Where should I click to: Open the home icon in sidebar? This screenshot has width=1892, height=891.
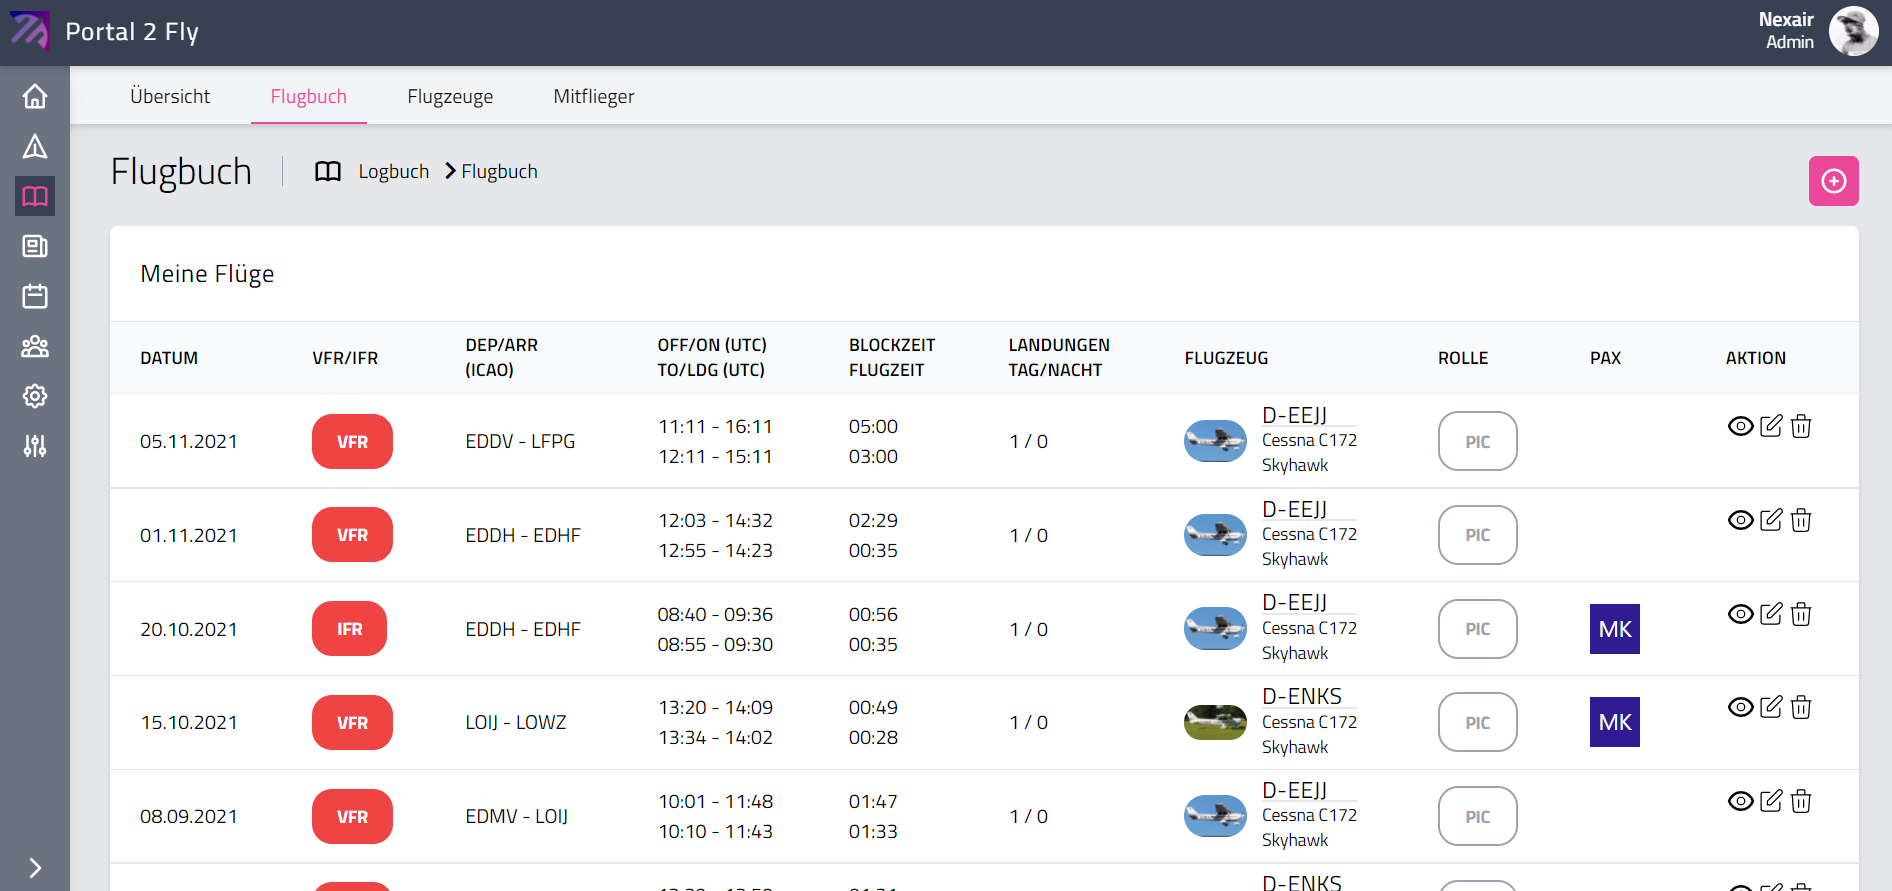coord(35,96)
